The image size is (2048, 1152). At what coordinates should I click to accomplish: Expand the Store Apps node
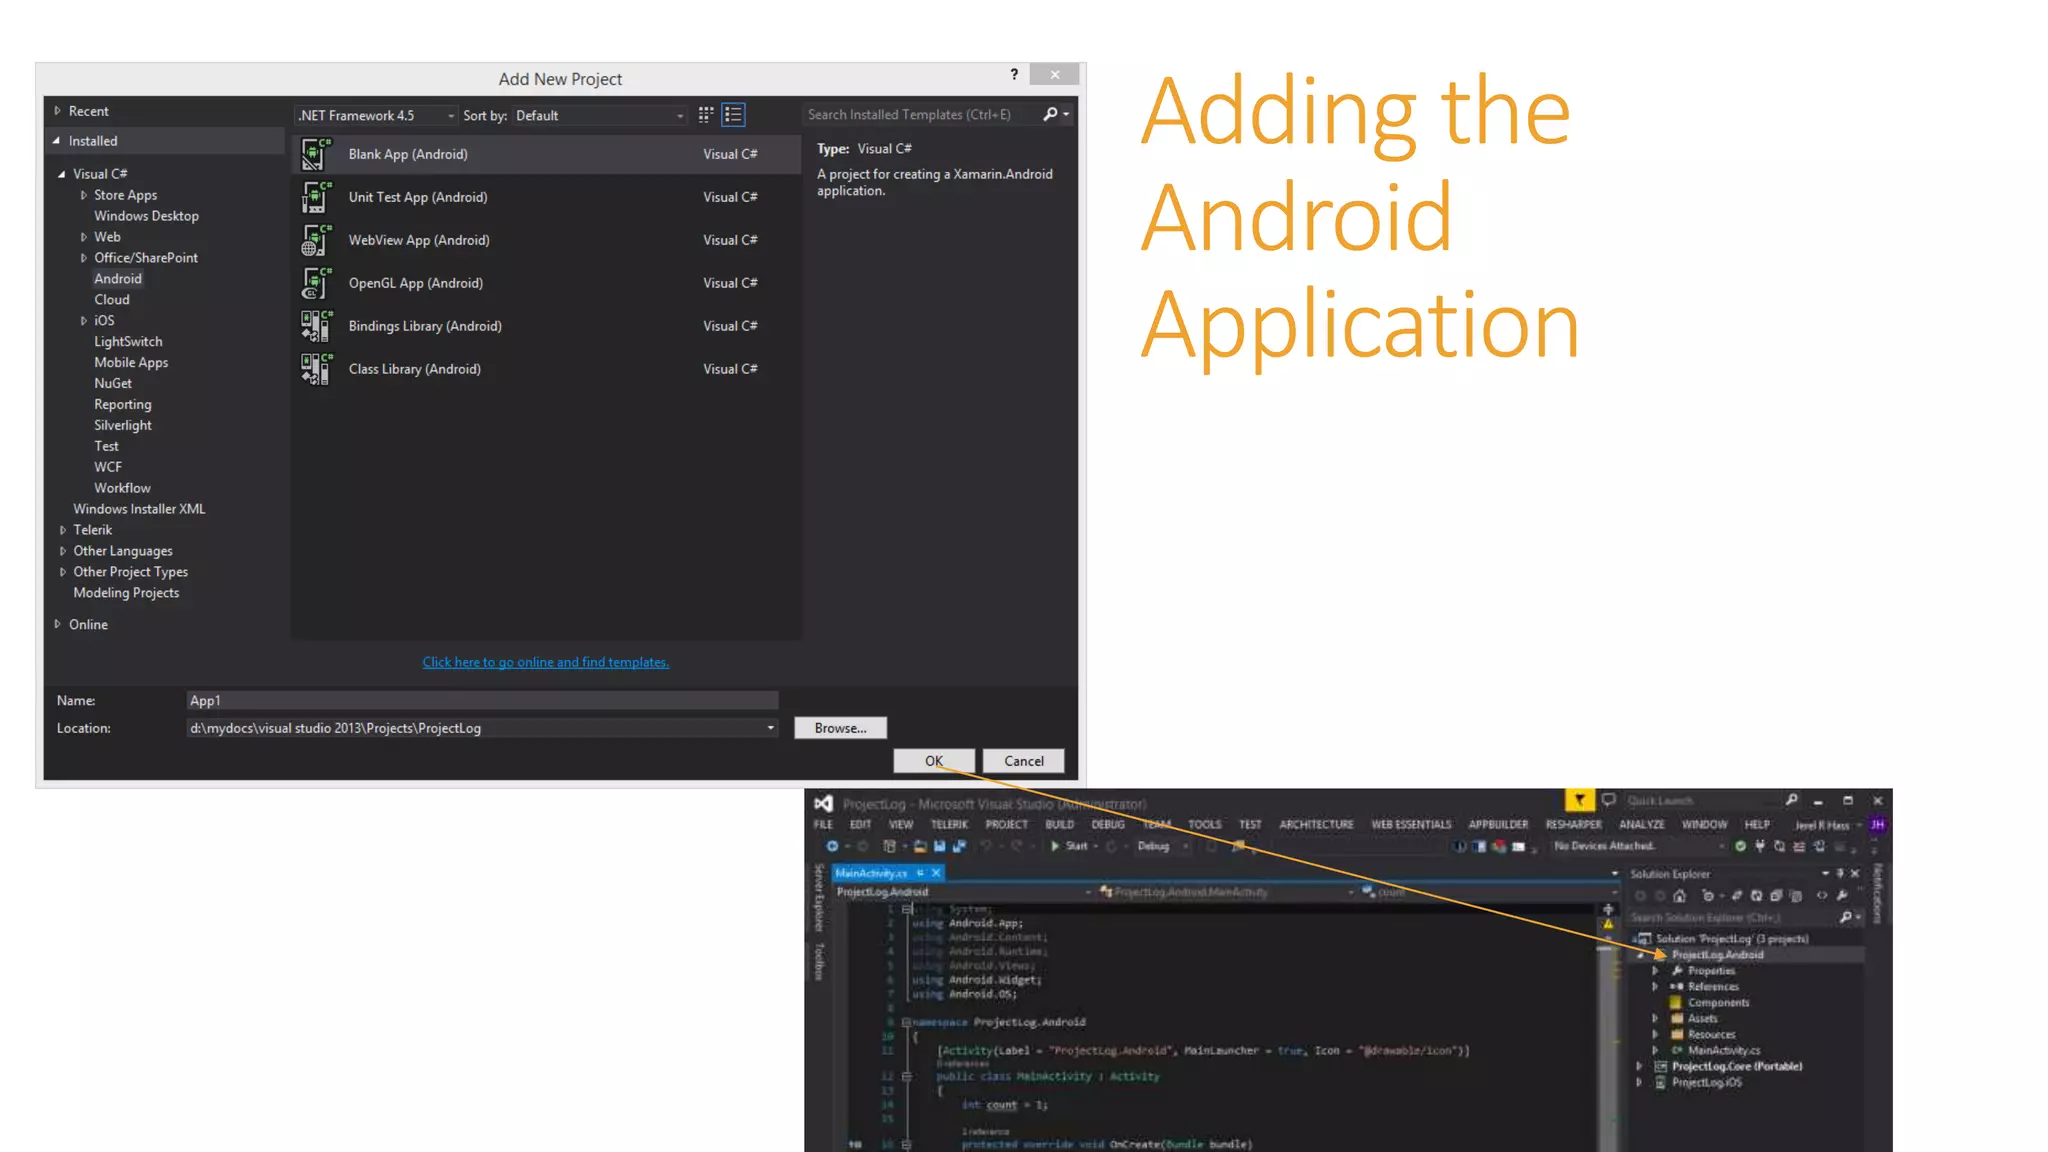84,195
